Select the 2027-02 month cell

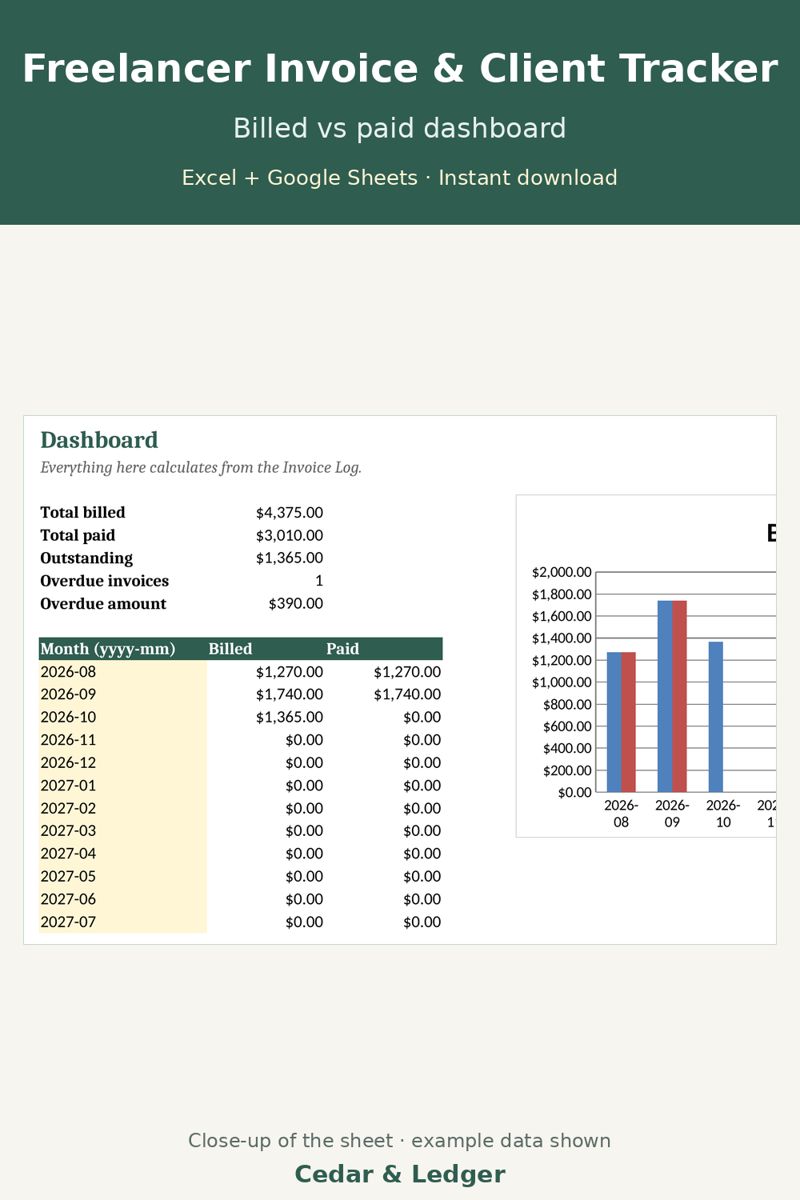click(123, 808)
